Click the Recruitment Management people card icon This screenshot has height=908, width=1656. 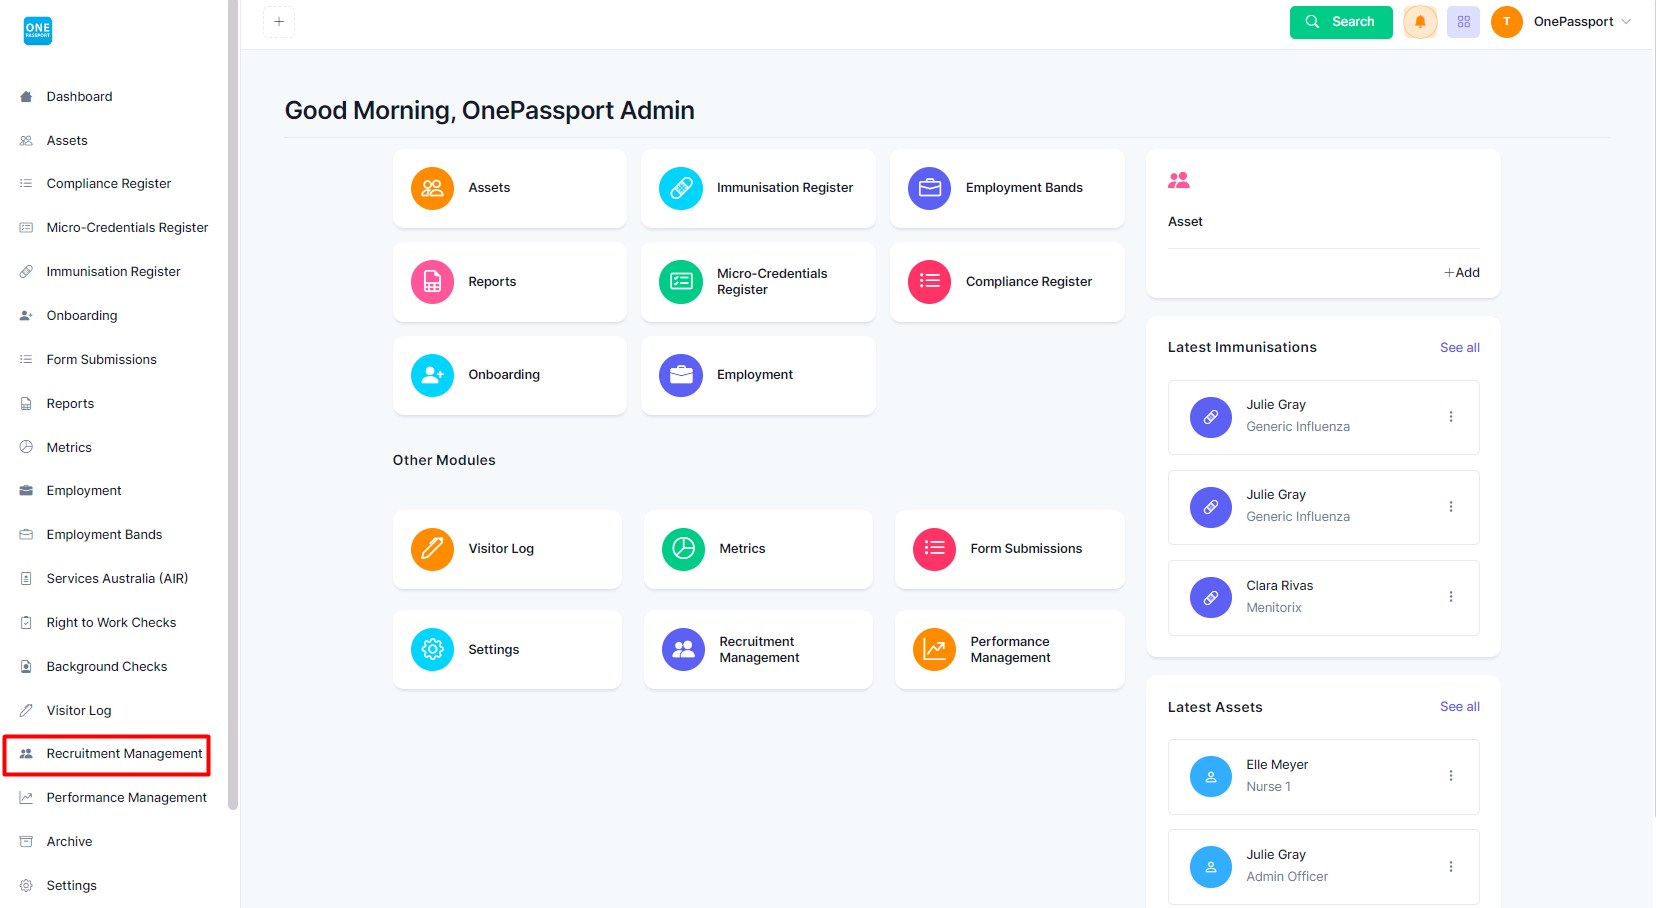[x=683, y=650]
